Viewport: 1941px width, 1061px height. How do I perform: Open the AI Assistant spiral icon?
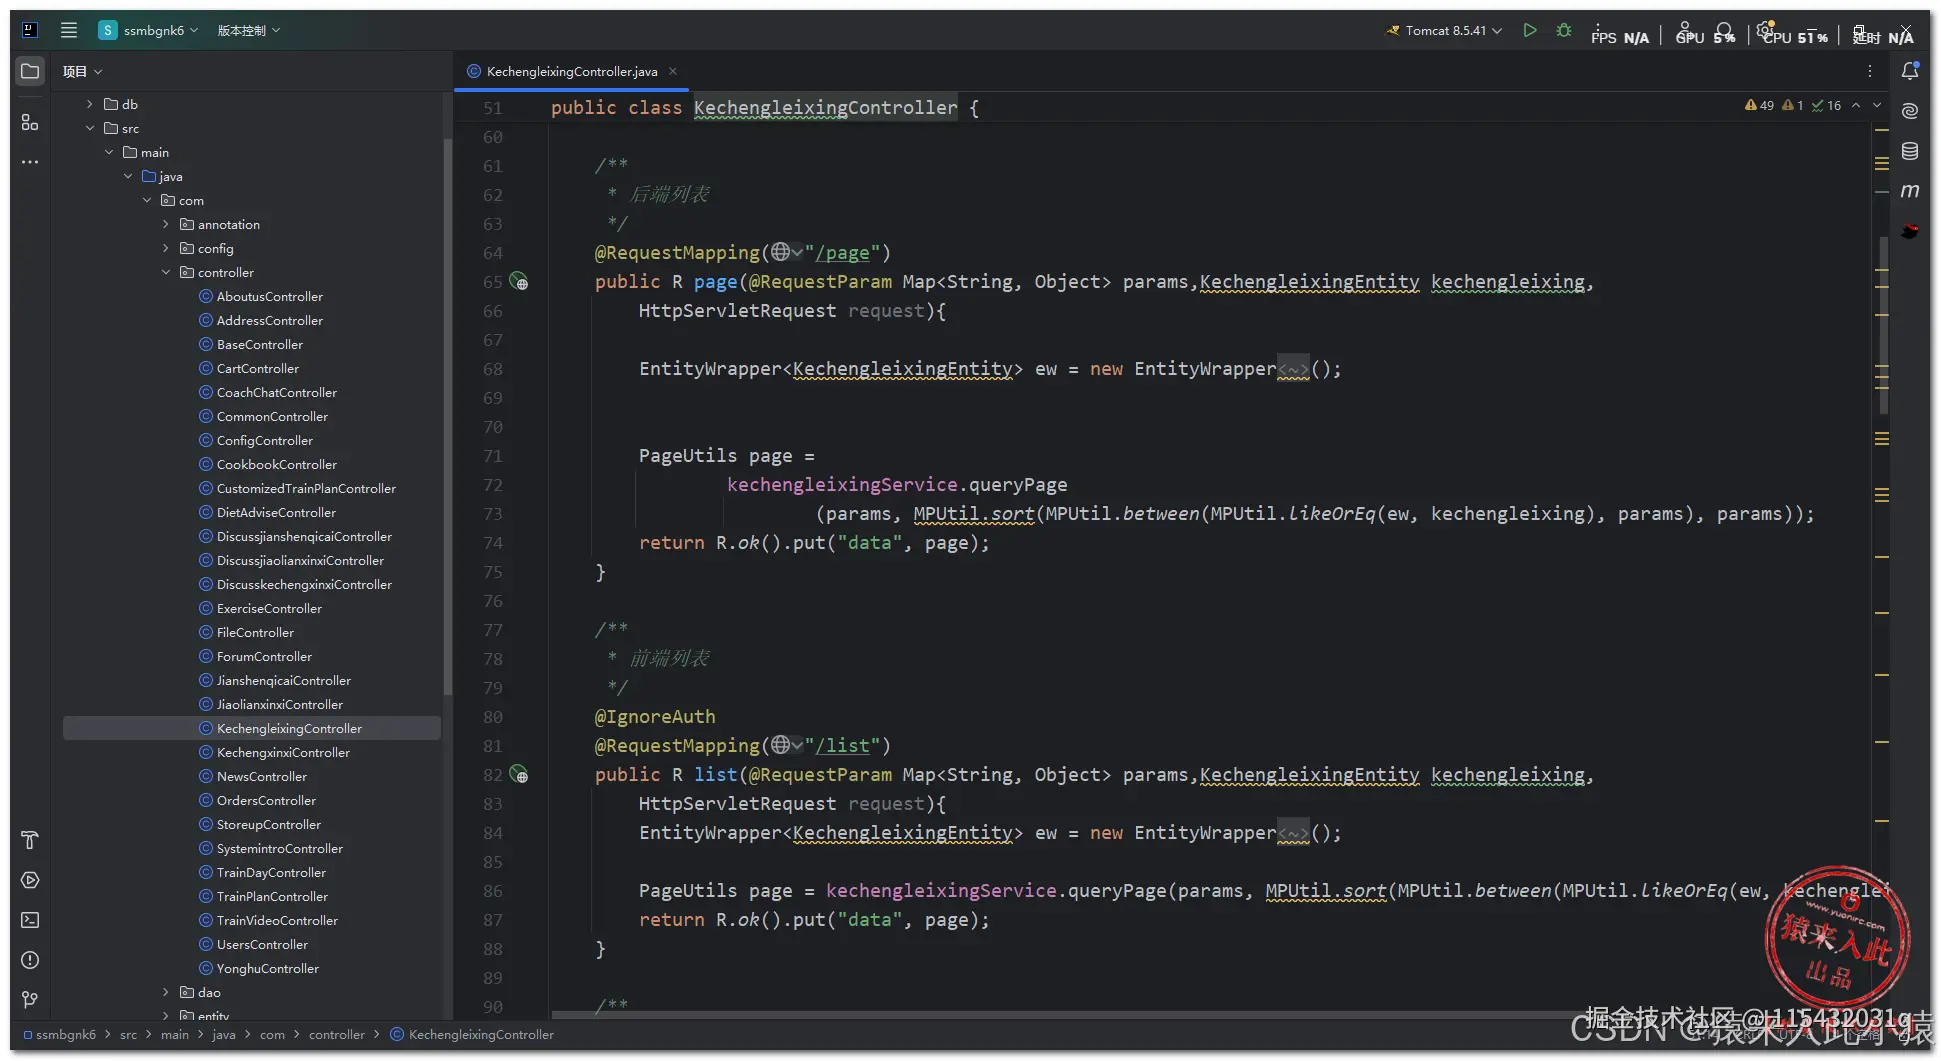point(1910,110)
